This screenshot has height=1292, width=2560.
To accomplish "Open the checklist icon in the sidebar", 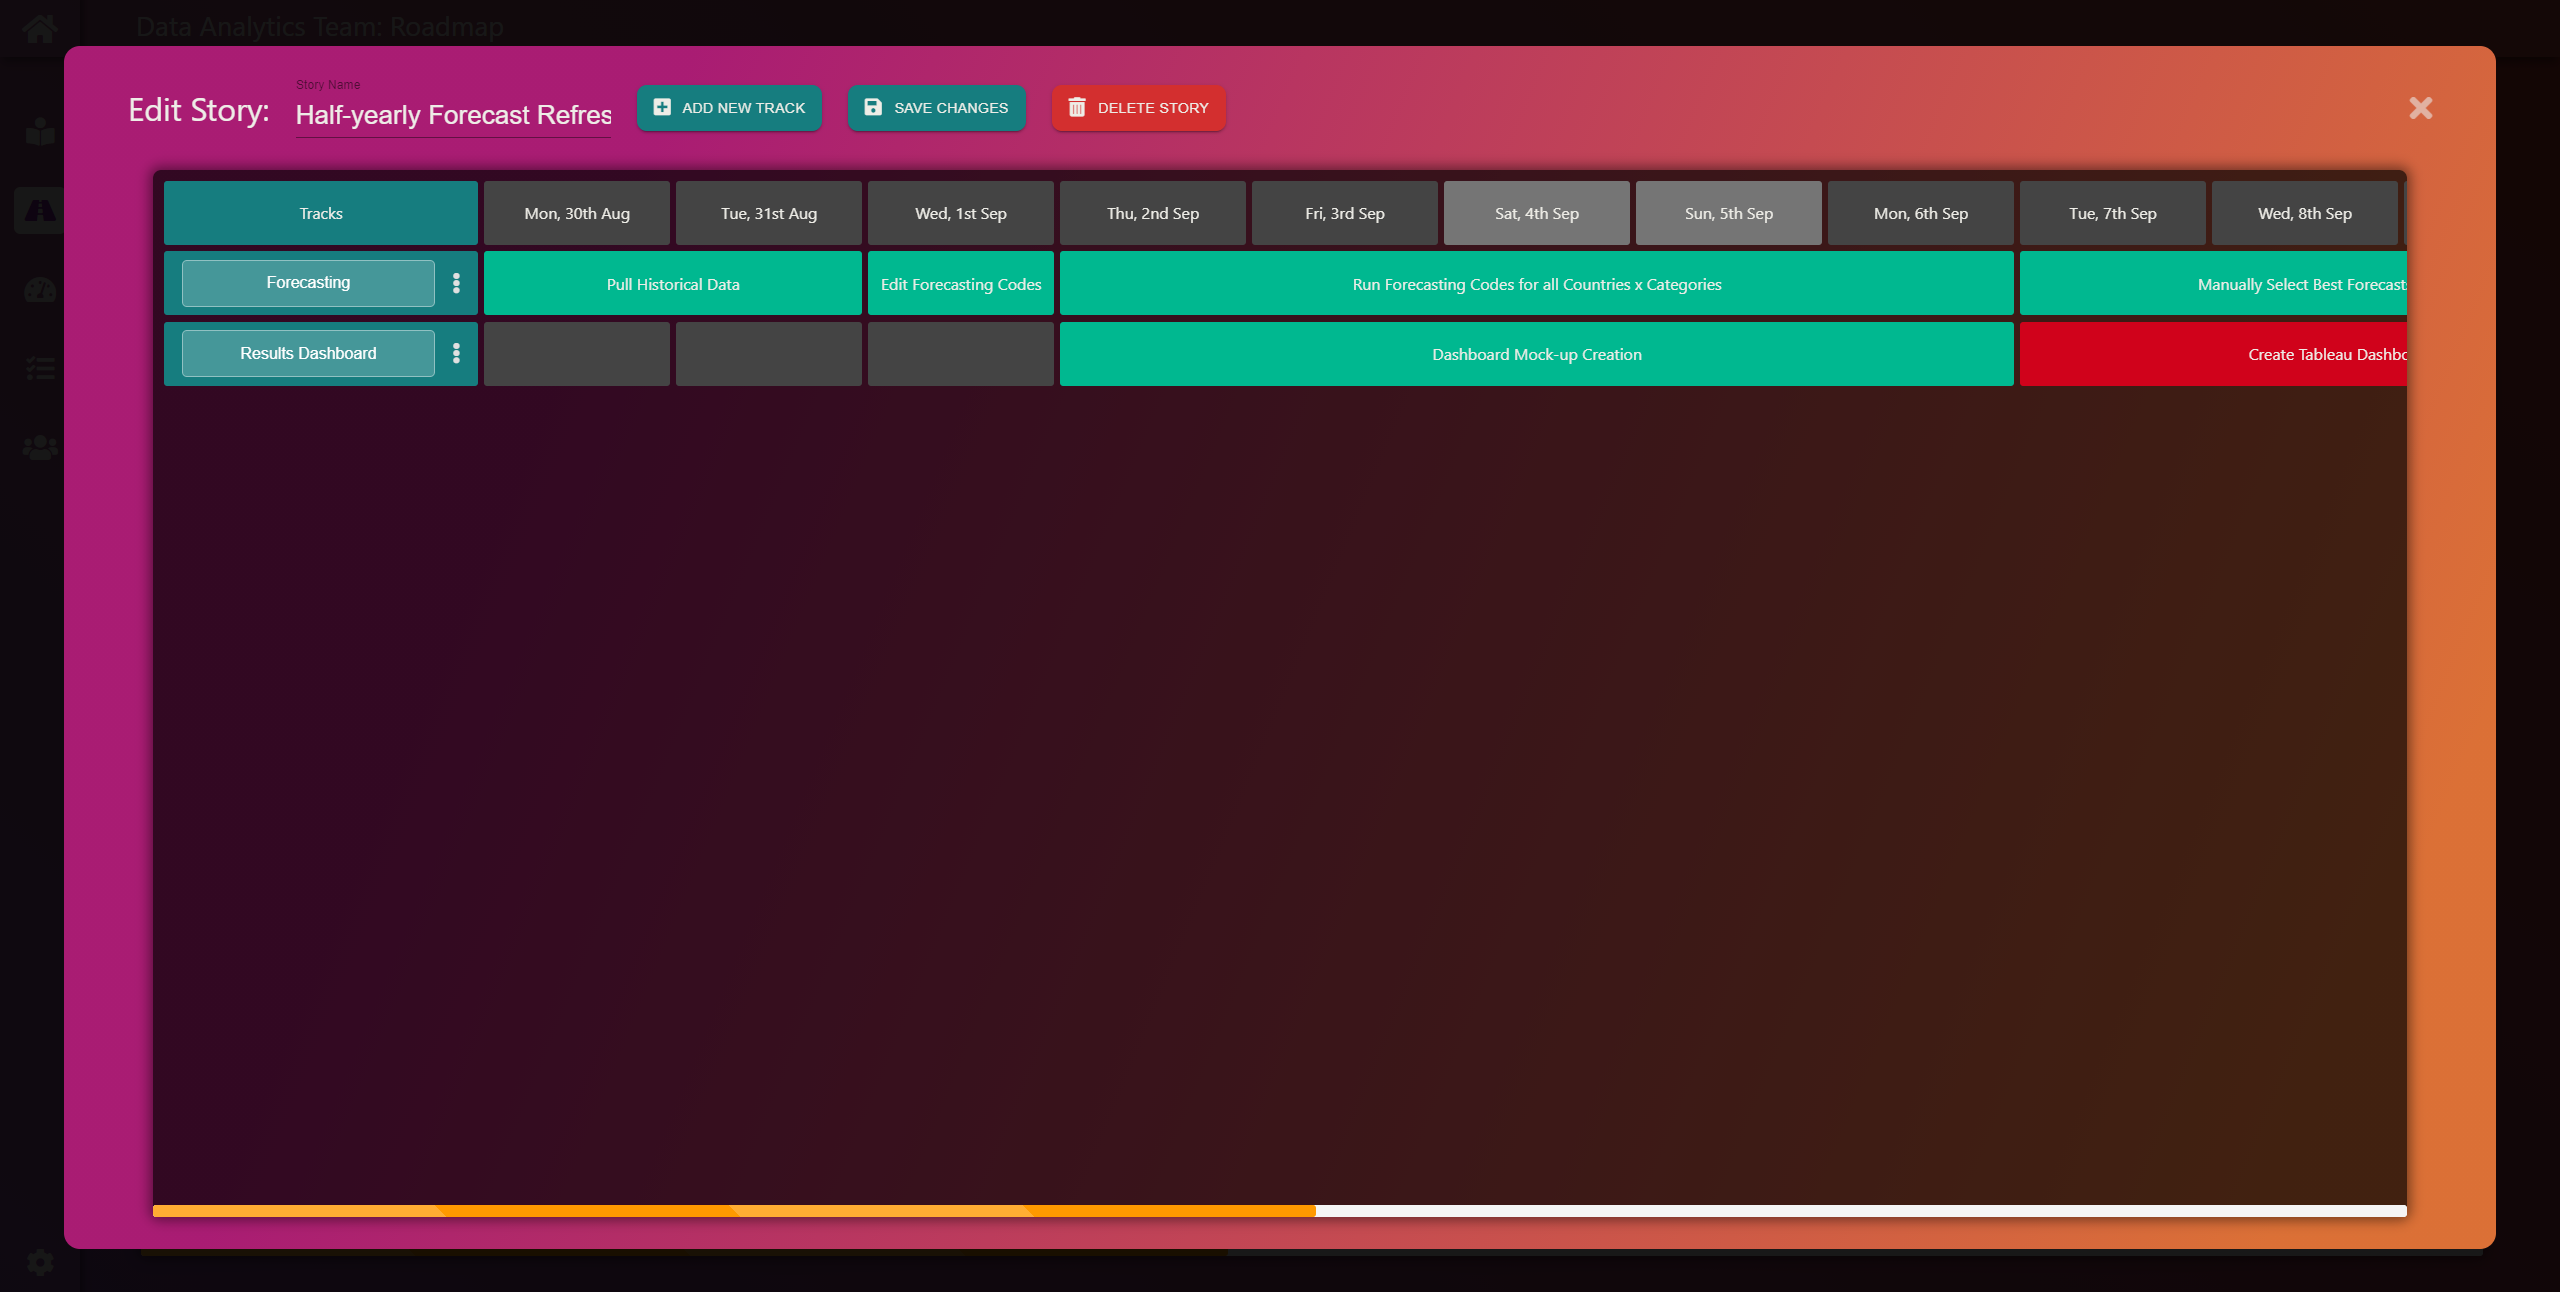I will pyautogui.click(x=40, y=369).
